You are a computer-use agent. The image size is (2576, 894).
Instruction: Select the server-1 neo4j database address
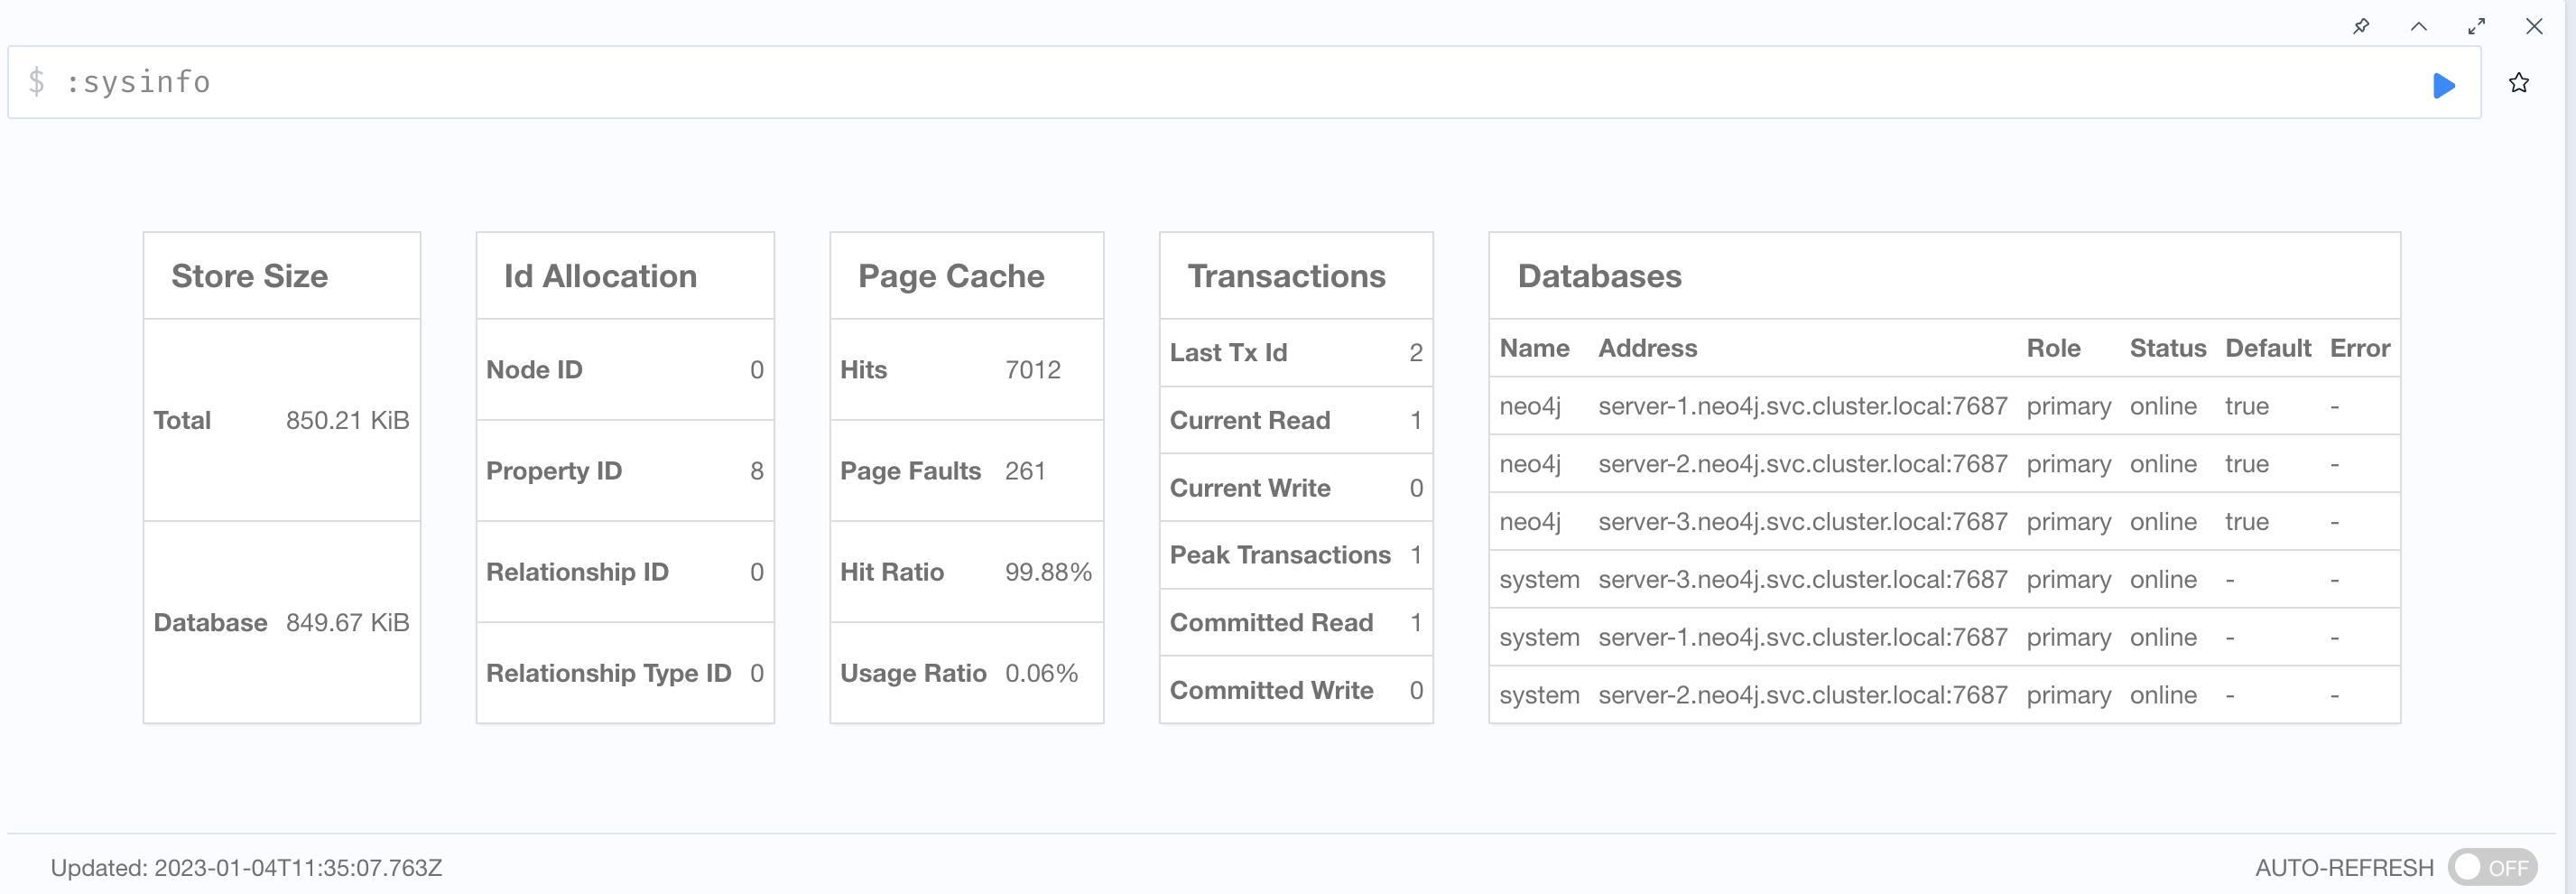(1802, 406)
